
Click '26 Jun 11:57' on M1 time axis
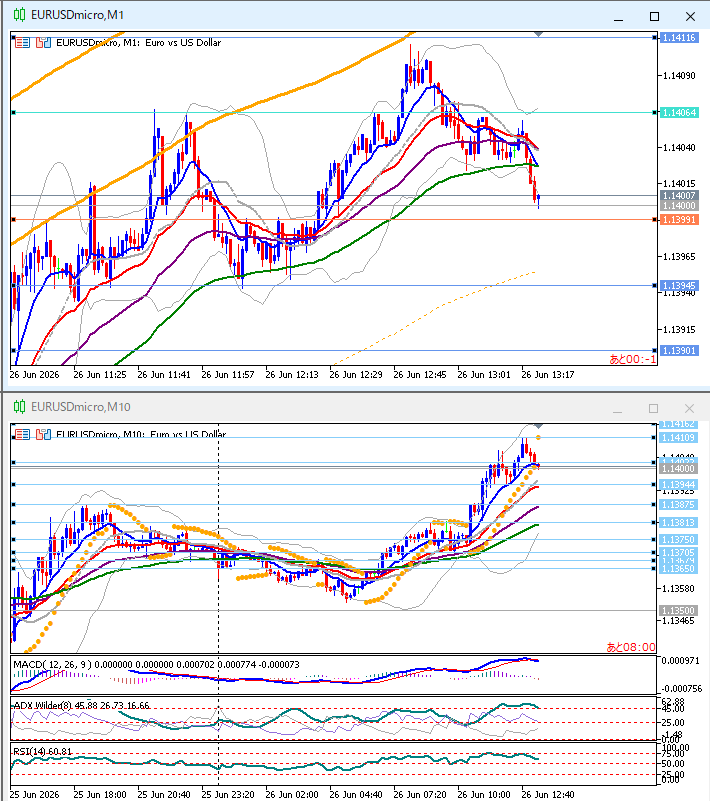227,375
